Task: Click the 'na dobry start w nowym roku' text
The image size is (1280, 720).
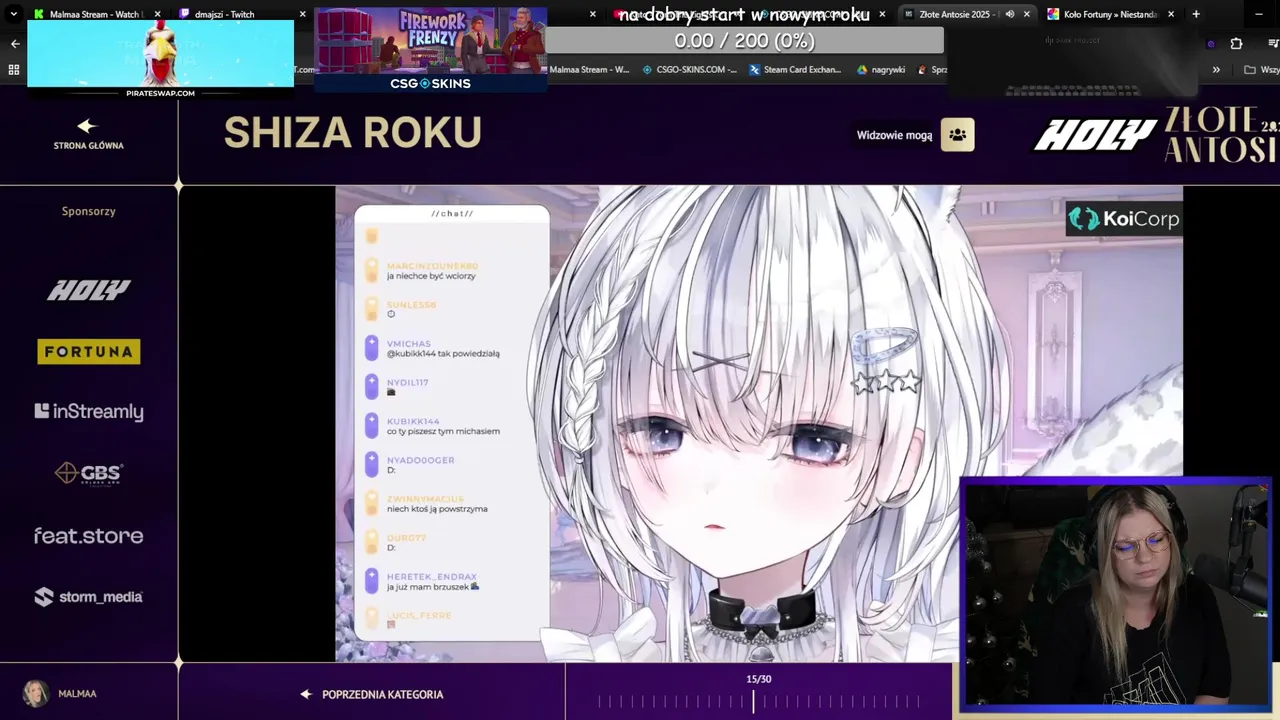Action: tap(744, 15)
